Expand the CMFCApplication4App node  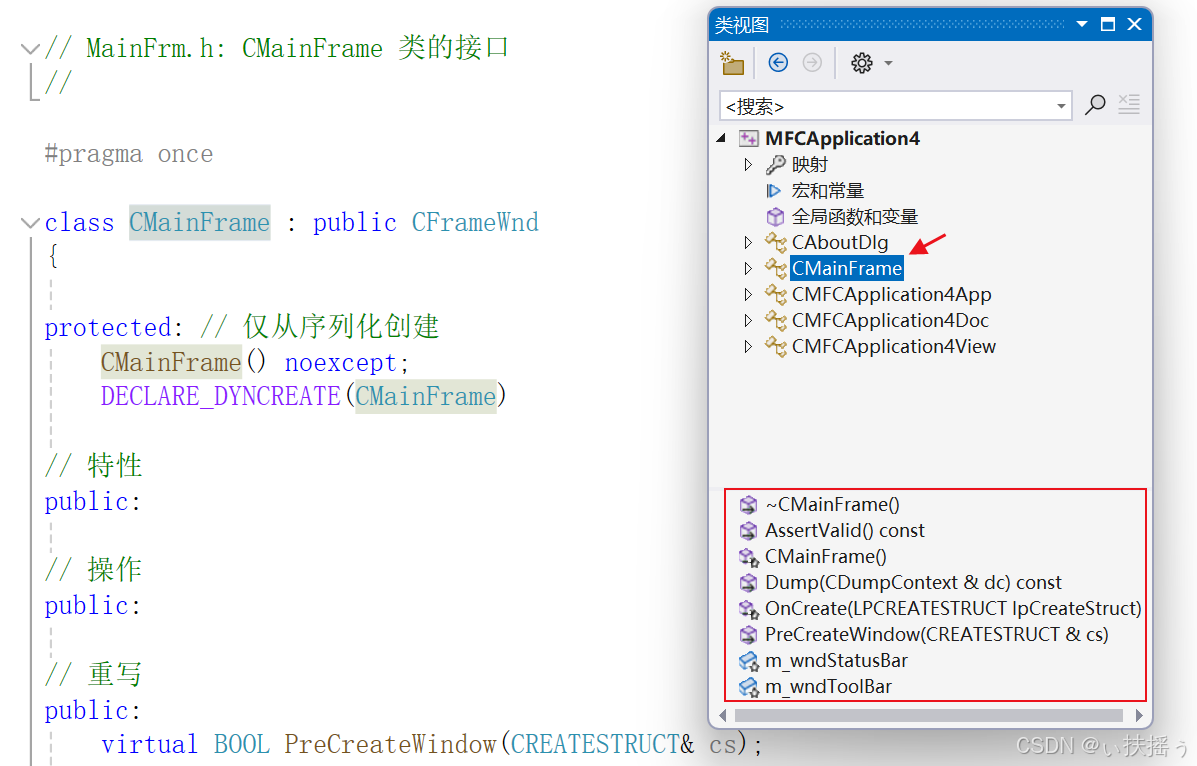coord(748,295)
